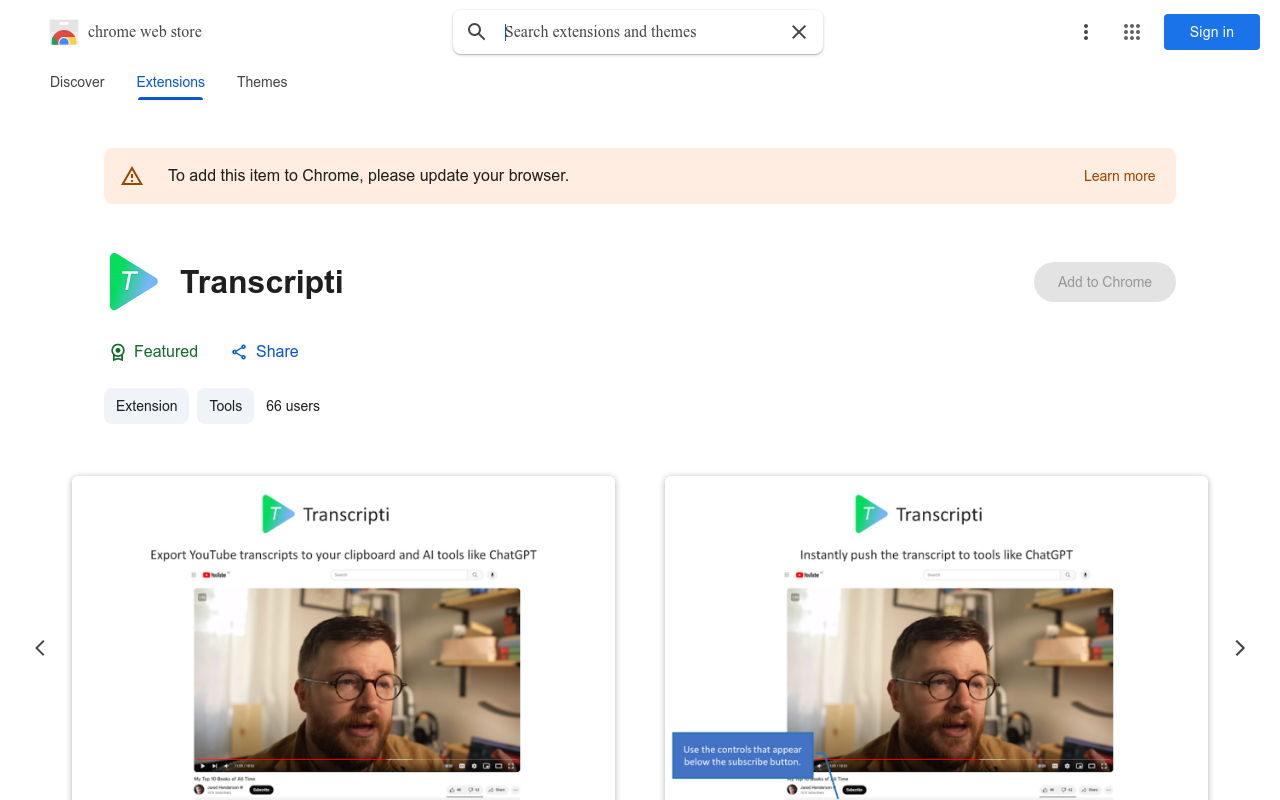Open the Learn more link

(1119, 176)
